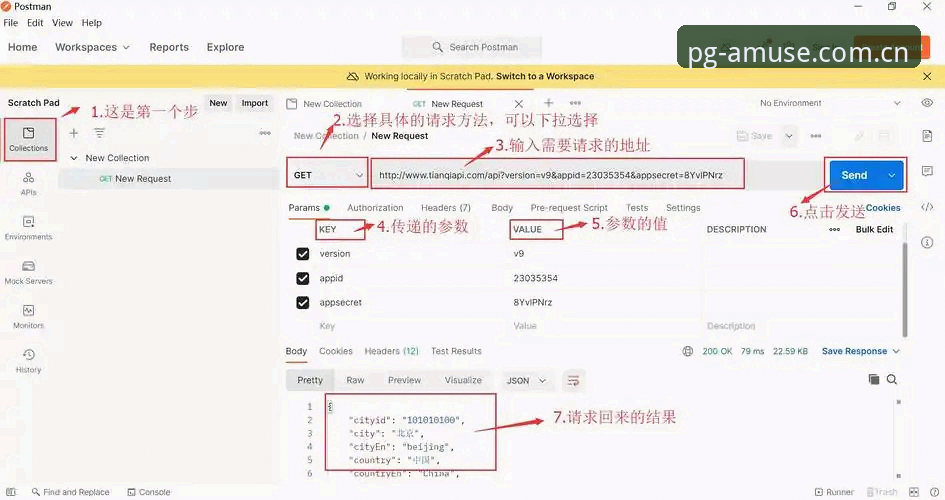Viewport: 945px width, 500px height.
Task: Expand the Workspaces dropdown
Action: point(92,47)
